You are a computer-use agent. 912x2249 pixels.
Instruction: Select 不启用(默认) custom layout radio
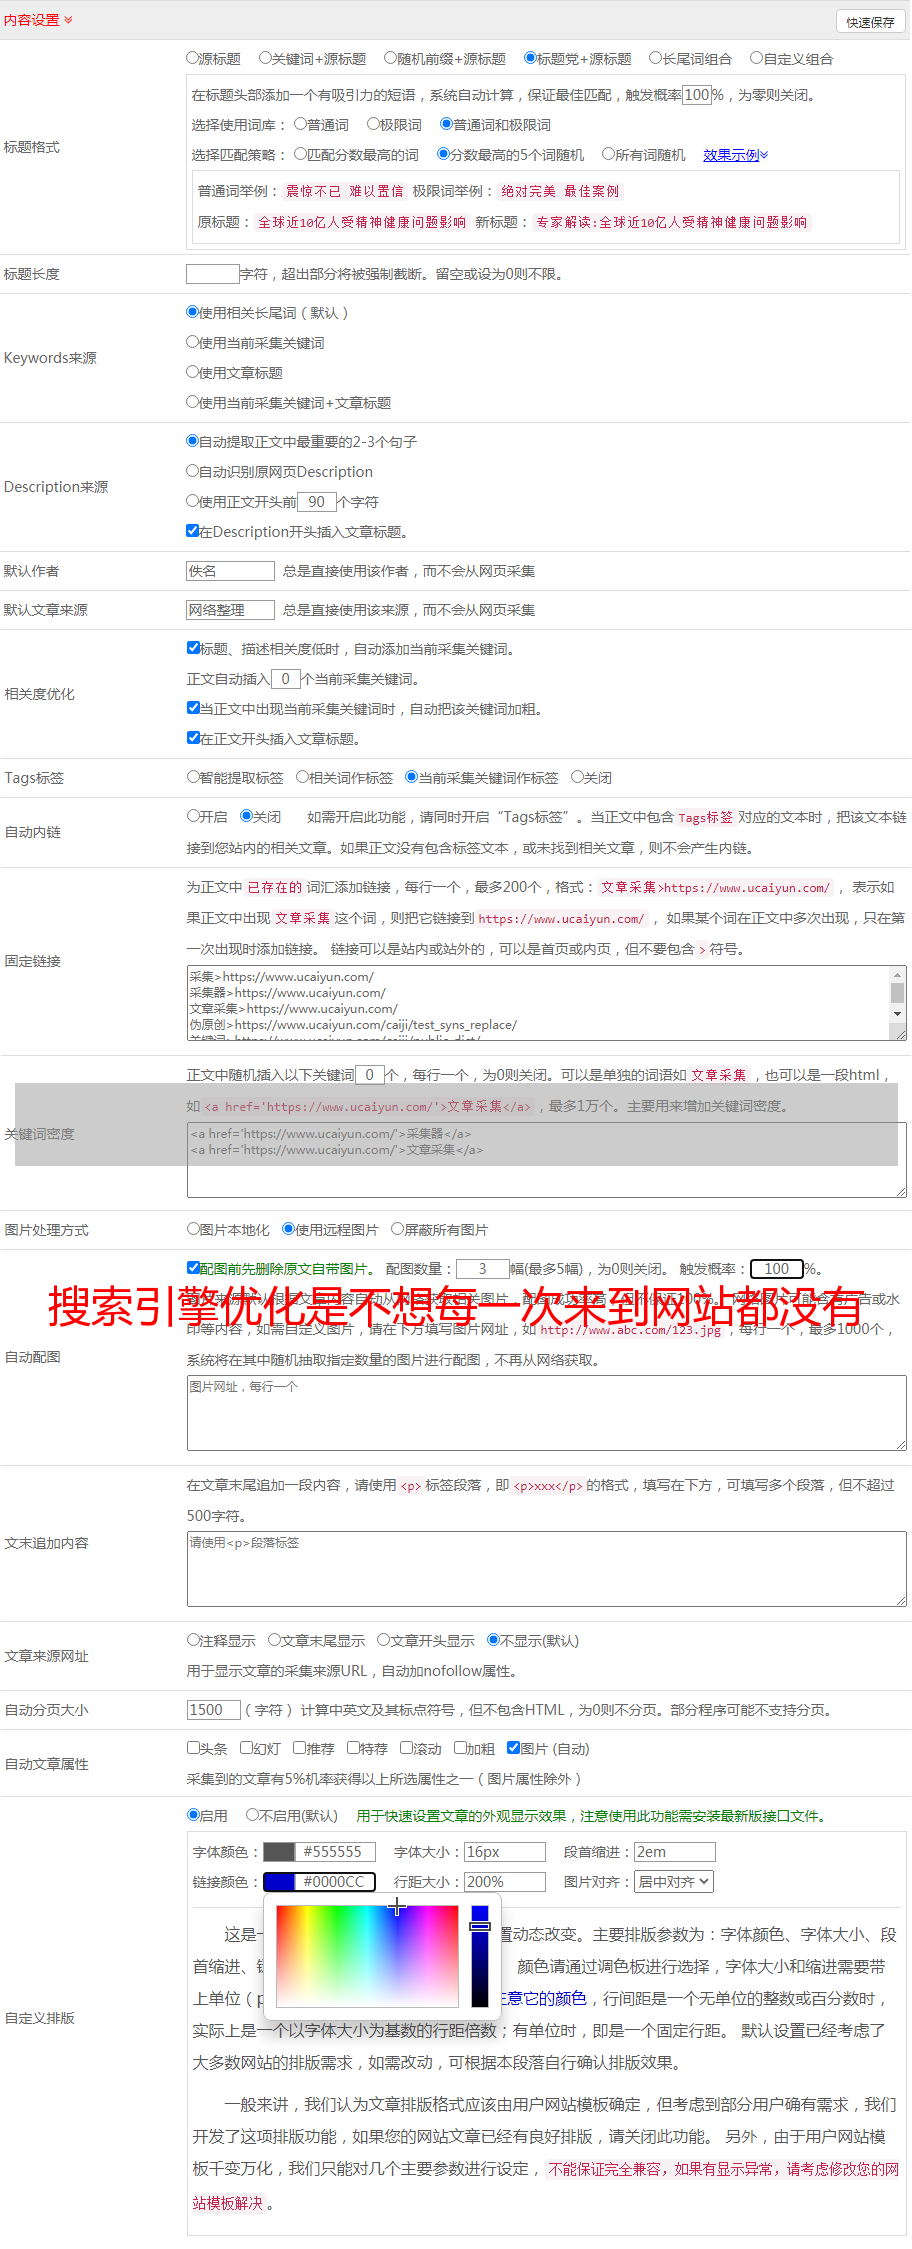pos(253,1815)
